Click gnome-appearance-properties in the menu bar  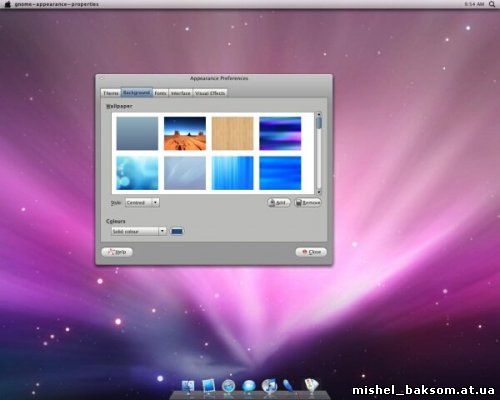pyautogui.click(x=57, y=4)
